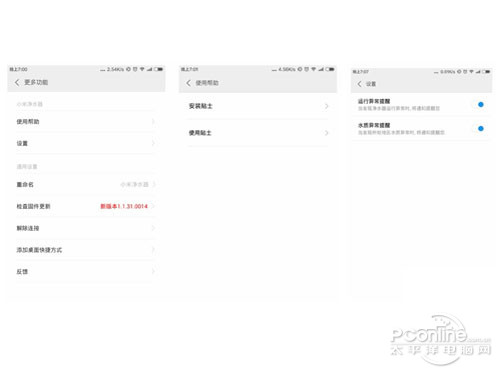The image size is (500, 375).
Task: Toggle the 运行异常提醒 switch
Action: (481, 104)
